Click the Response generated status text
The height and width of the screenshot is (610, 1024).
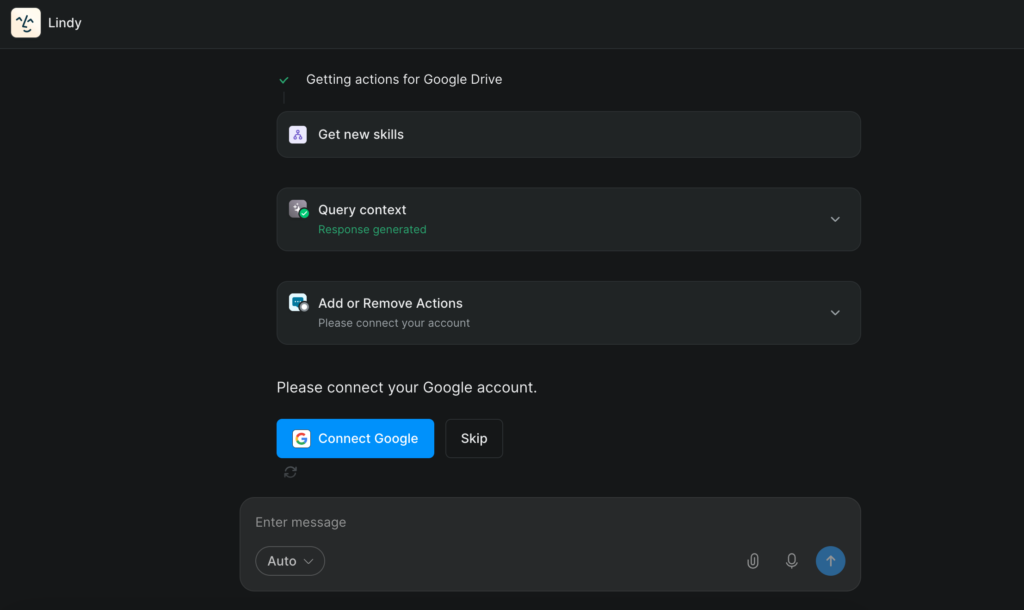point(372,229)
